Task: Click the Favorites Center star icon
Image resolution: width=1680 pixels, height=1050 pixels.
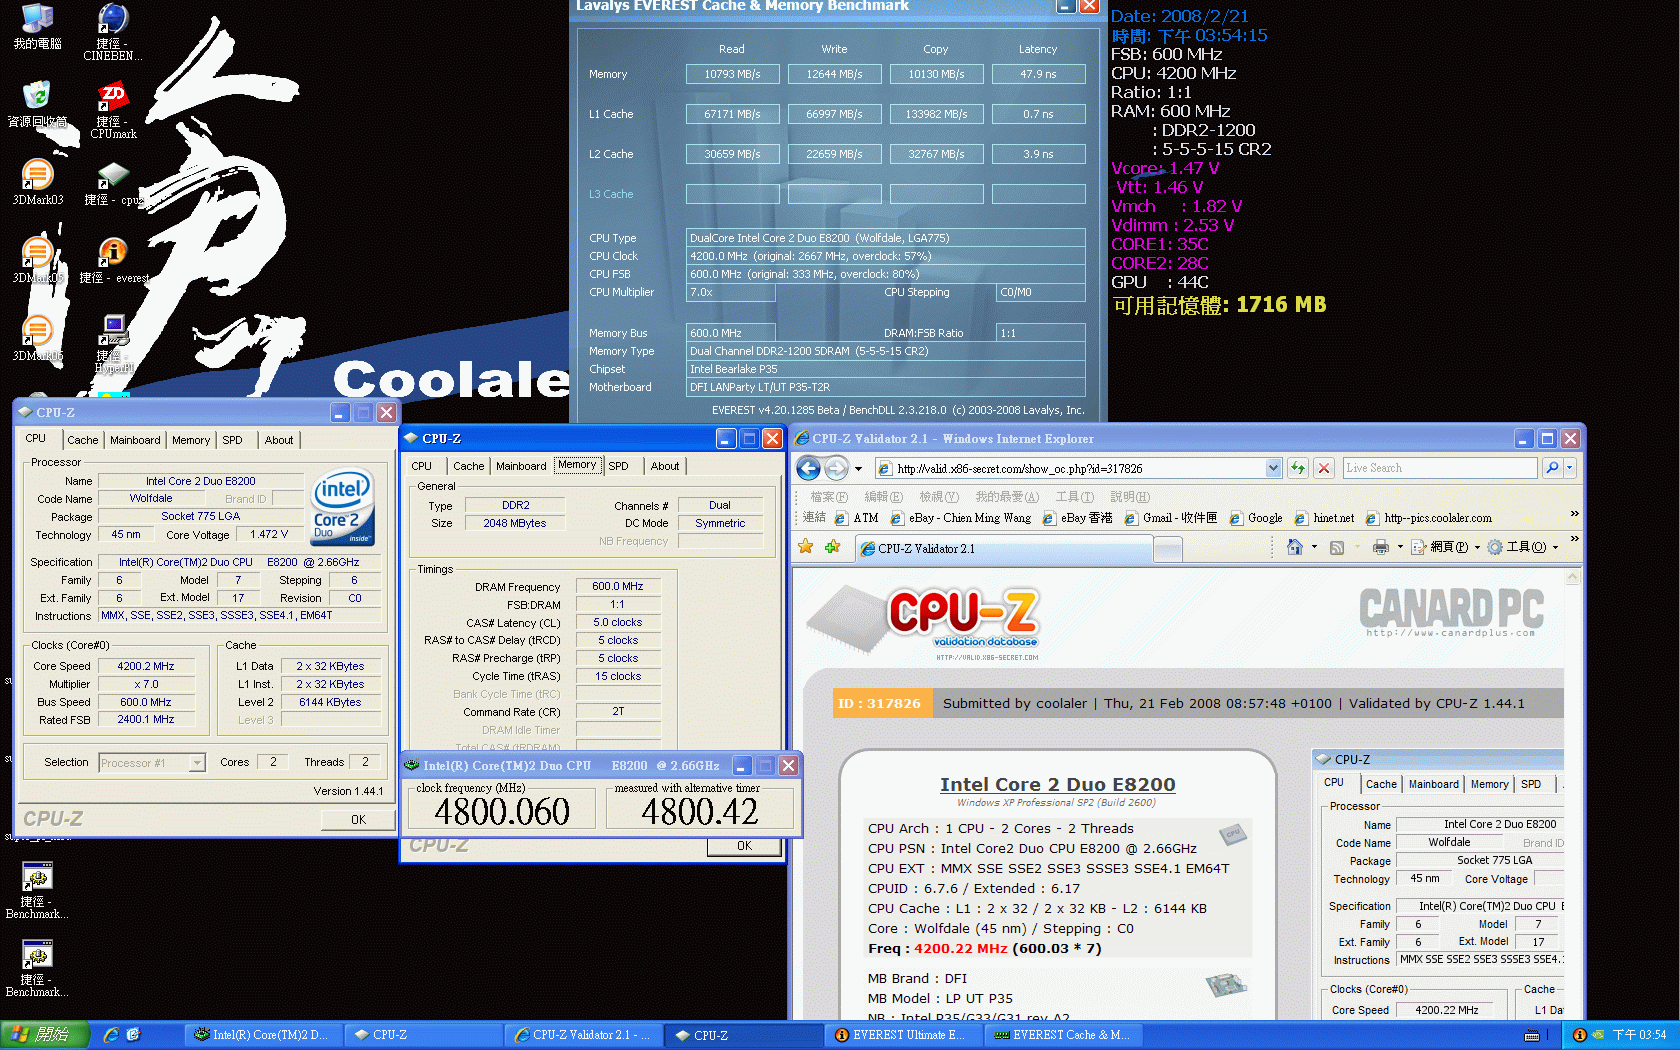Action: 806,547
